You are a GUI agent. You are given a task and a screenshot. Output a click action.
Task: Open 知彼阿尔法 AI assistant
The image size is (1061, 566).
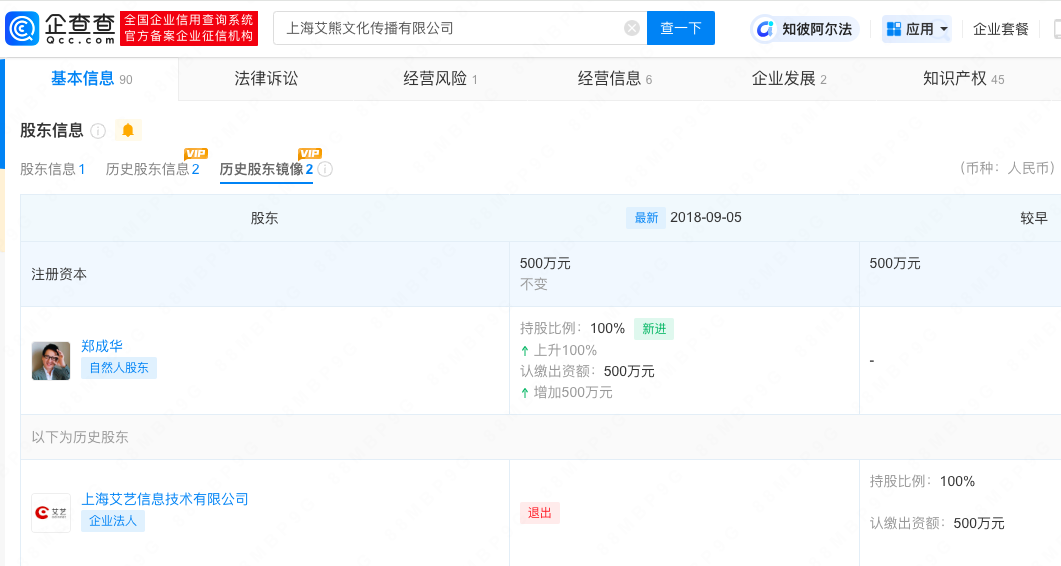(x=805, y=29)
